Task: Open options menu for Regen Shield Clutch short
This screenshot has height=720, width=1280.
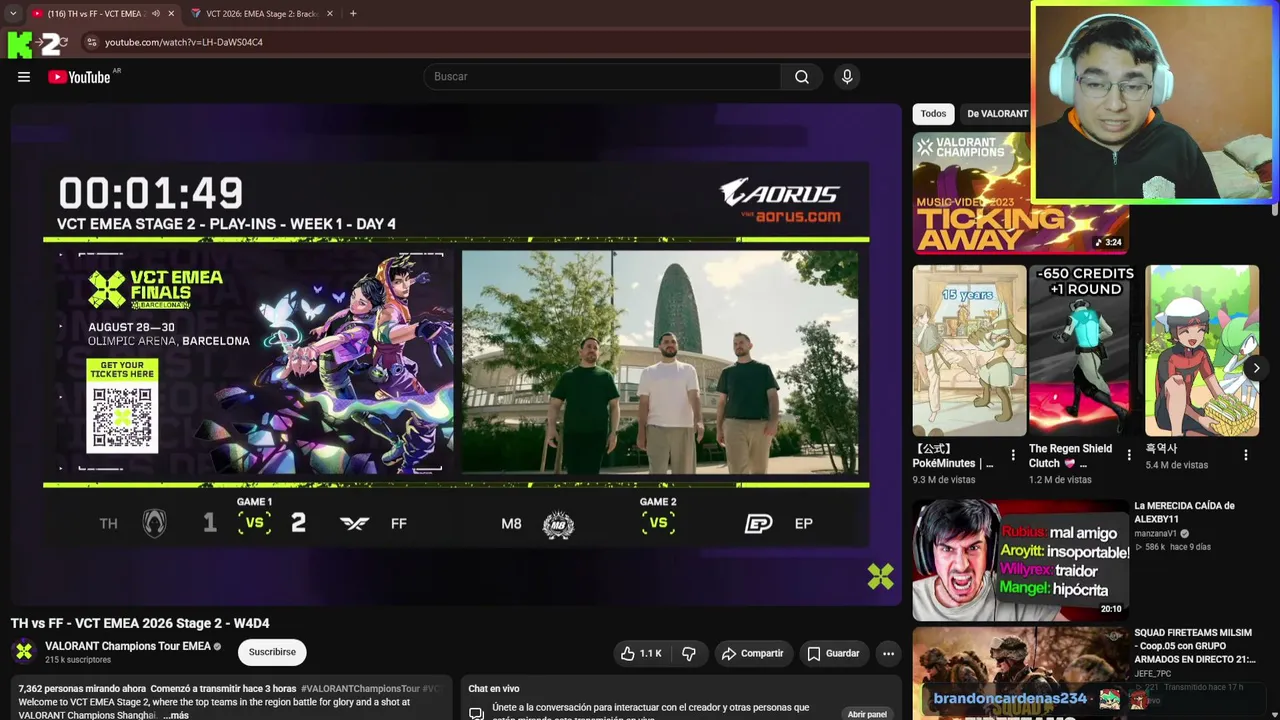Action: tap(1129, 455)
